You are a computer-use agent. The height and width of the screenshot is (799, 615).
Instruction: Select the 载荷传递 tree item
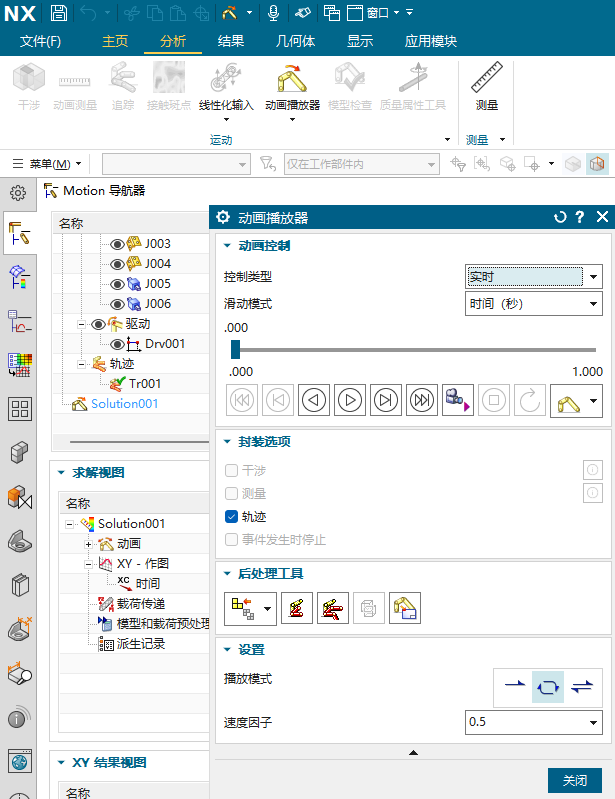coord(141,604)
